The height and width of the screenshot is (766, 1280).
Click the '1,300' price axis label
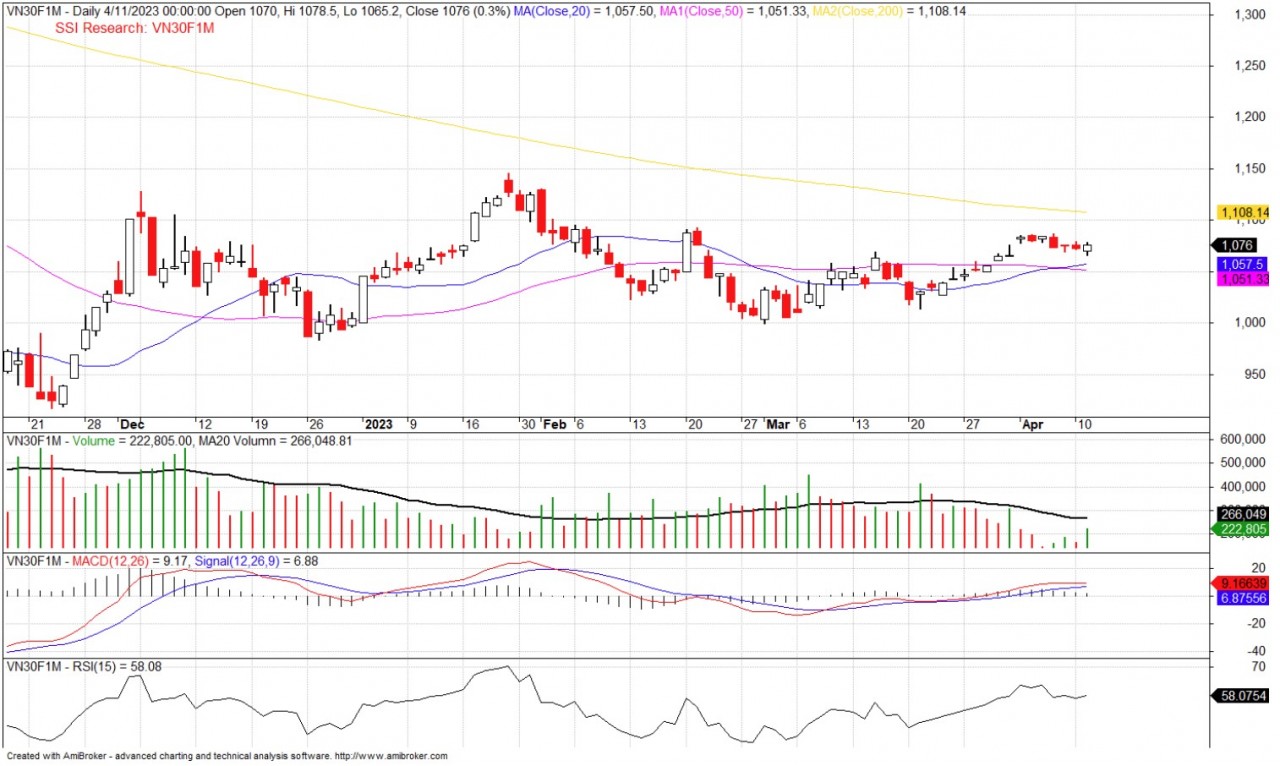click(1249, 15)
